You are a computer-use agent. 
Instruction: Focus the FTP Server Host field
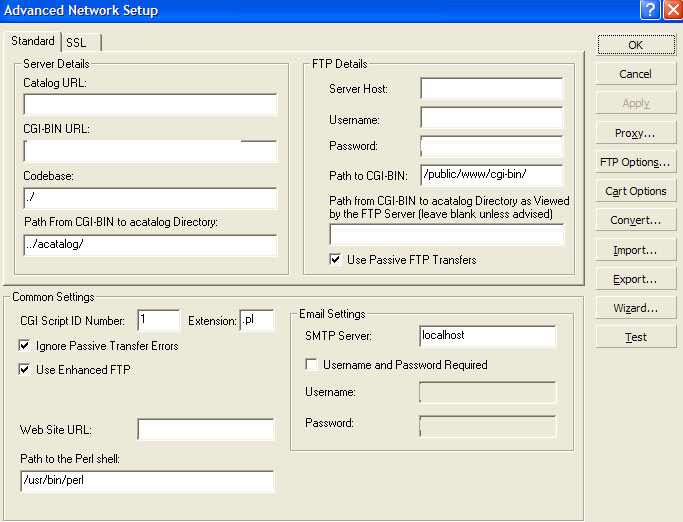tap(491, 89)
